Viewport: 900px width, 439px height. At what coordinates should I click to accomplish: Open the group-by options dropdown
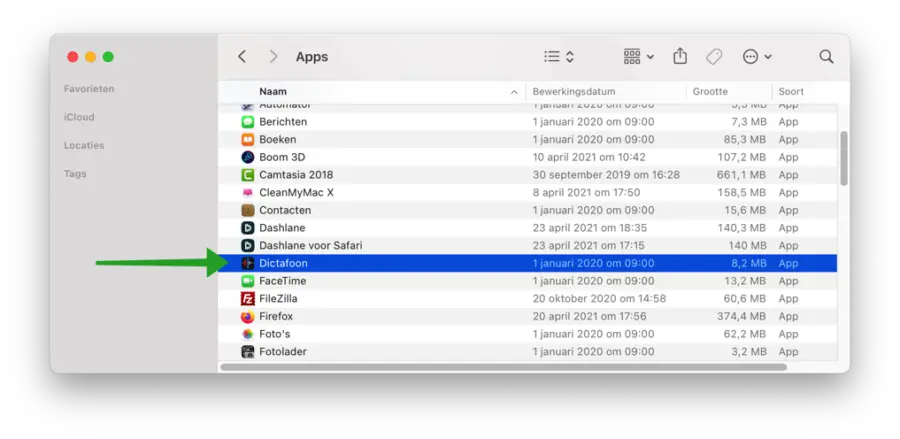coord(638,56)
